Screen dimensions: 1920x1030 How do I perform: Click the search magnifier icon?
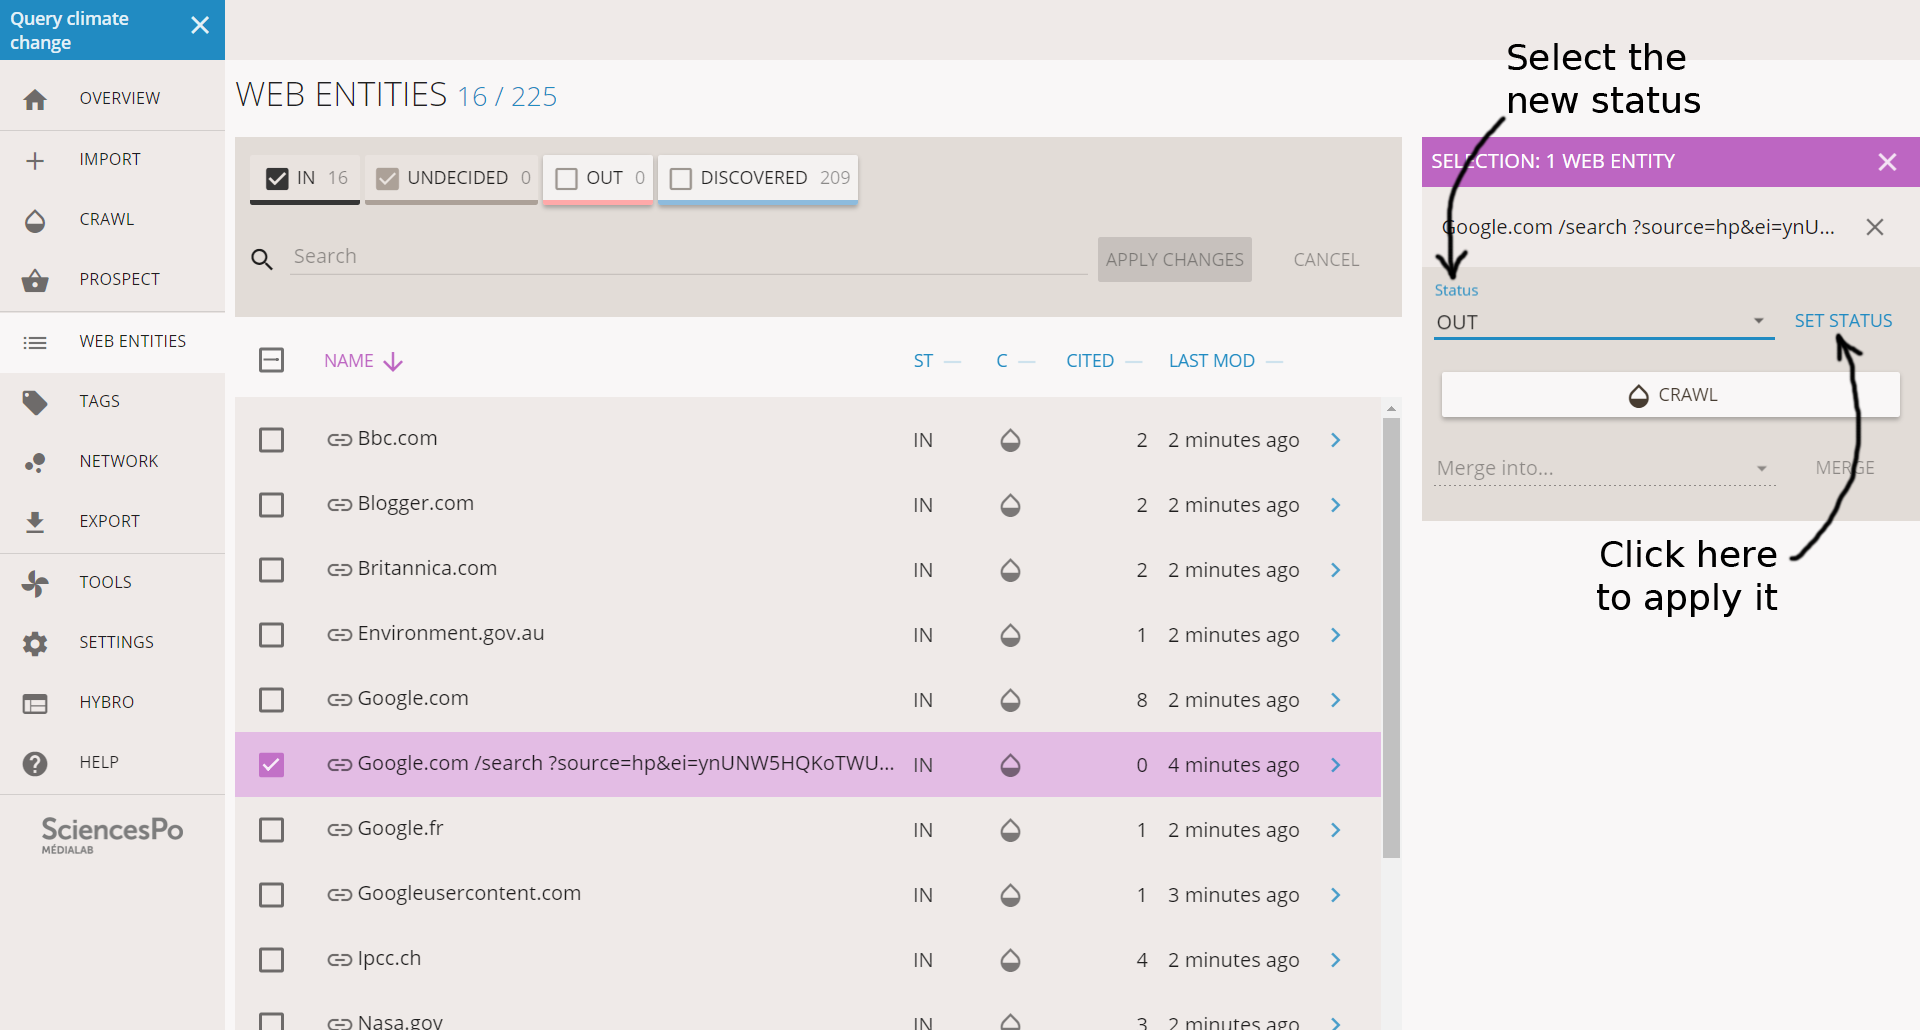[x=262, y=259]
